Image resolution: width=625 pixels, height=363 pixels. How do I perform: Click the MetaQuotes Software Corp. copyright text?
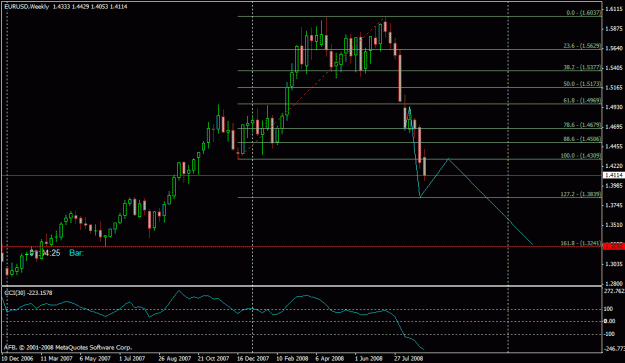point(68,348)
